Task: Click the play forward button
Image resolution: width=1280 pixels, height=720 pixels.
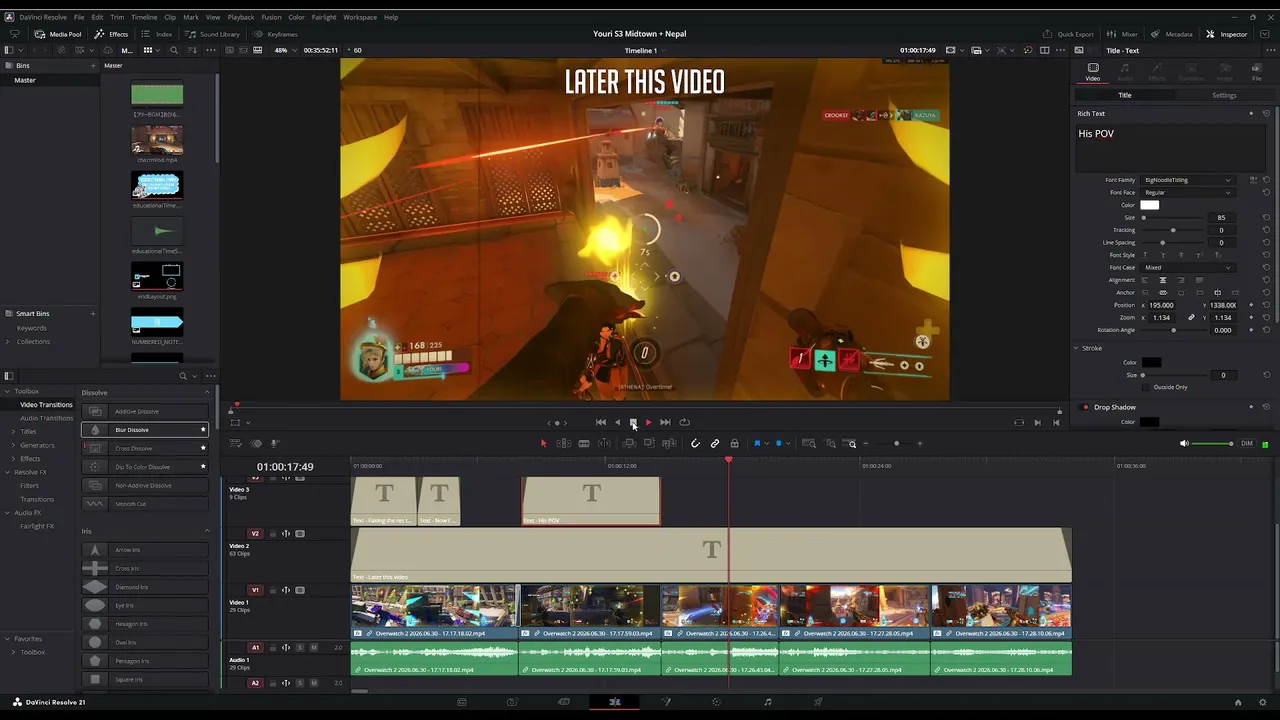Action: pos(648,422)
